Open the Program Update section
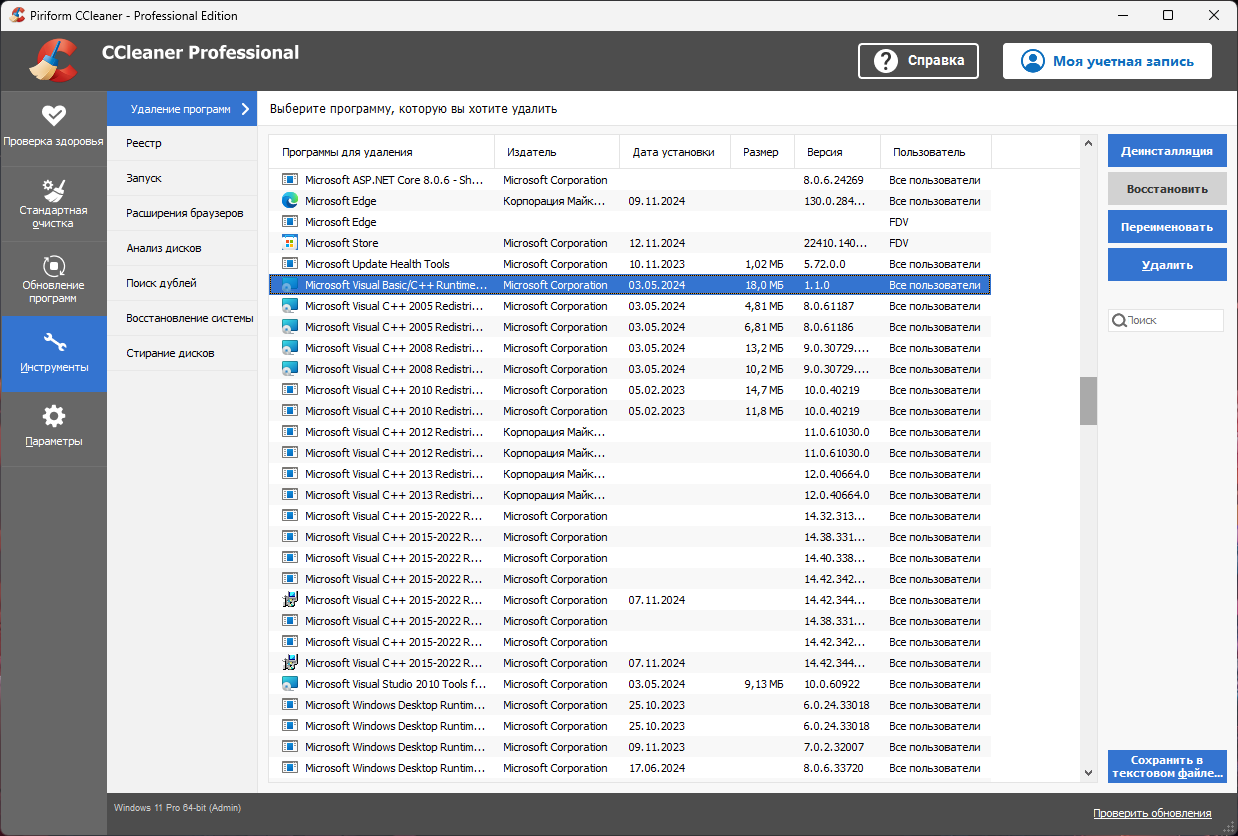The width and height of the screenshot is (1238, 836). 53,279
